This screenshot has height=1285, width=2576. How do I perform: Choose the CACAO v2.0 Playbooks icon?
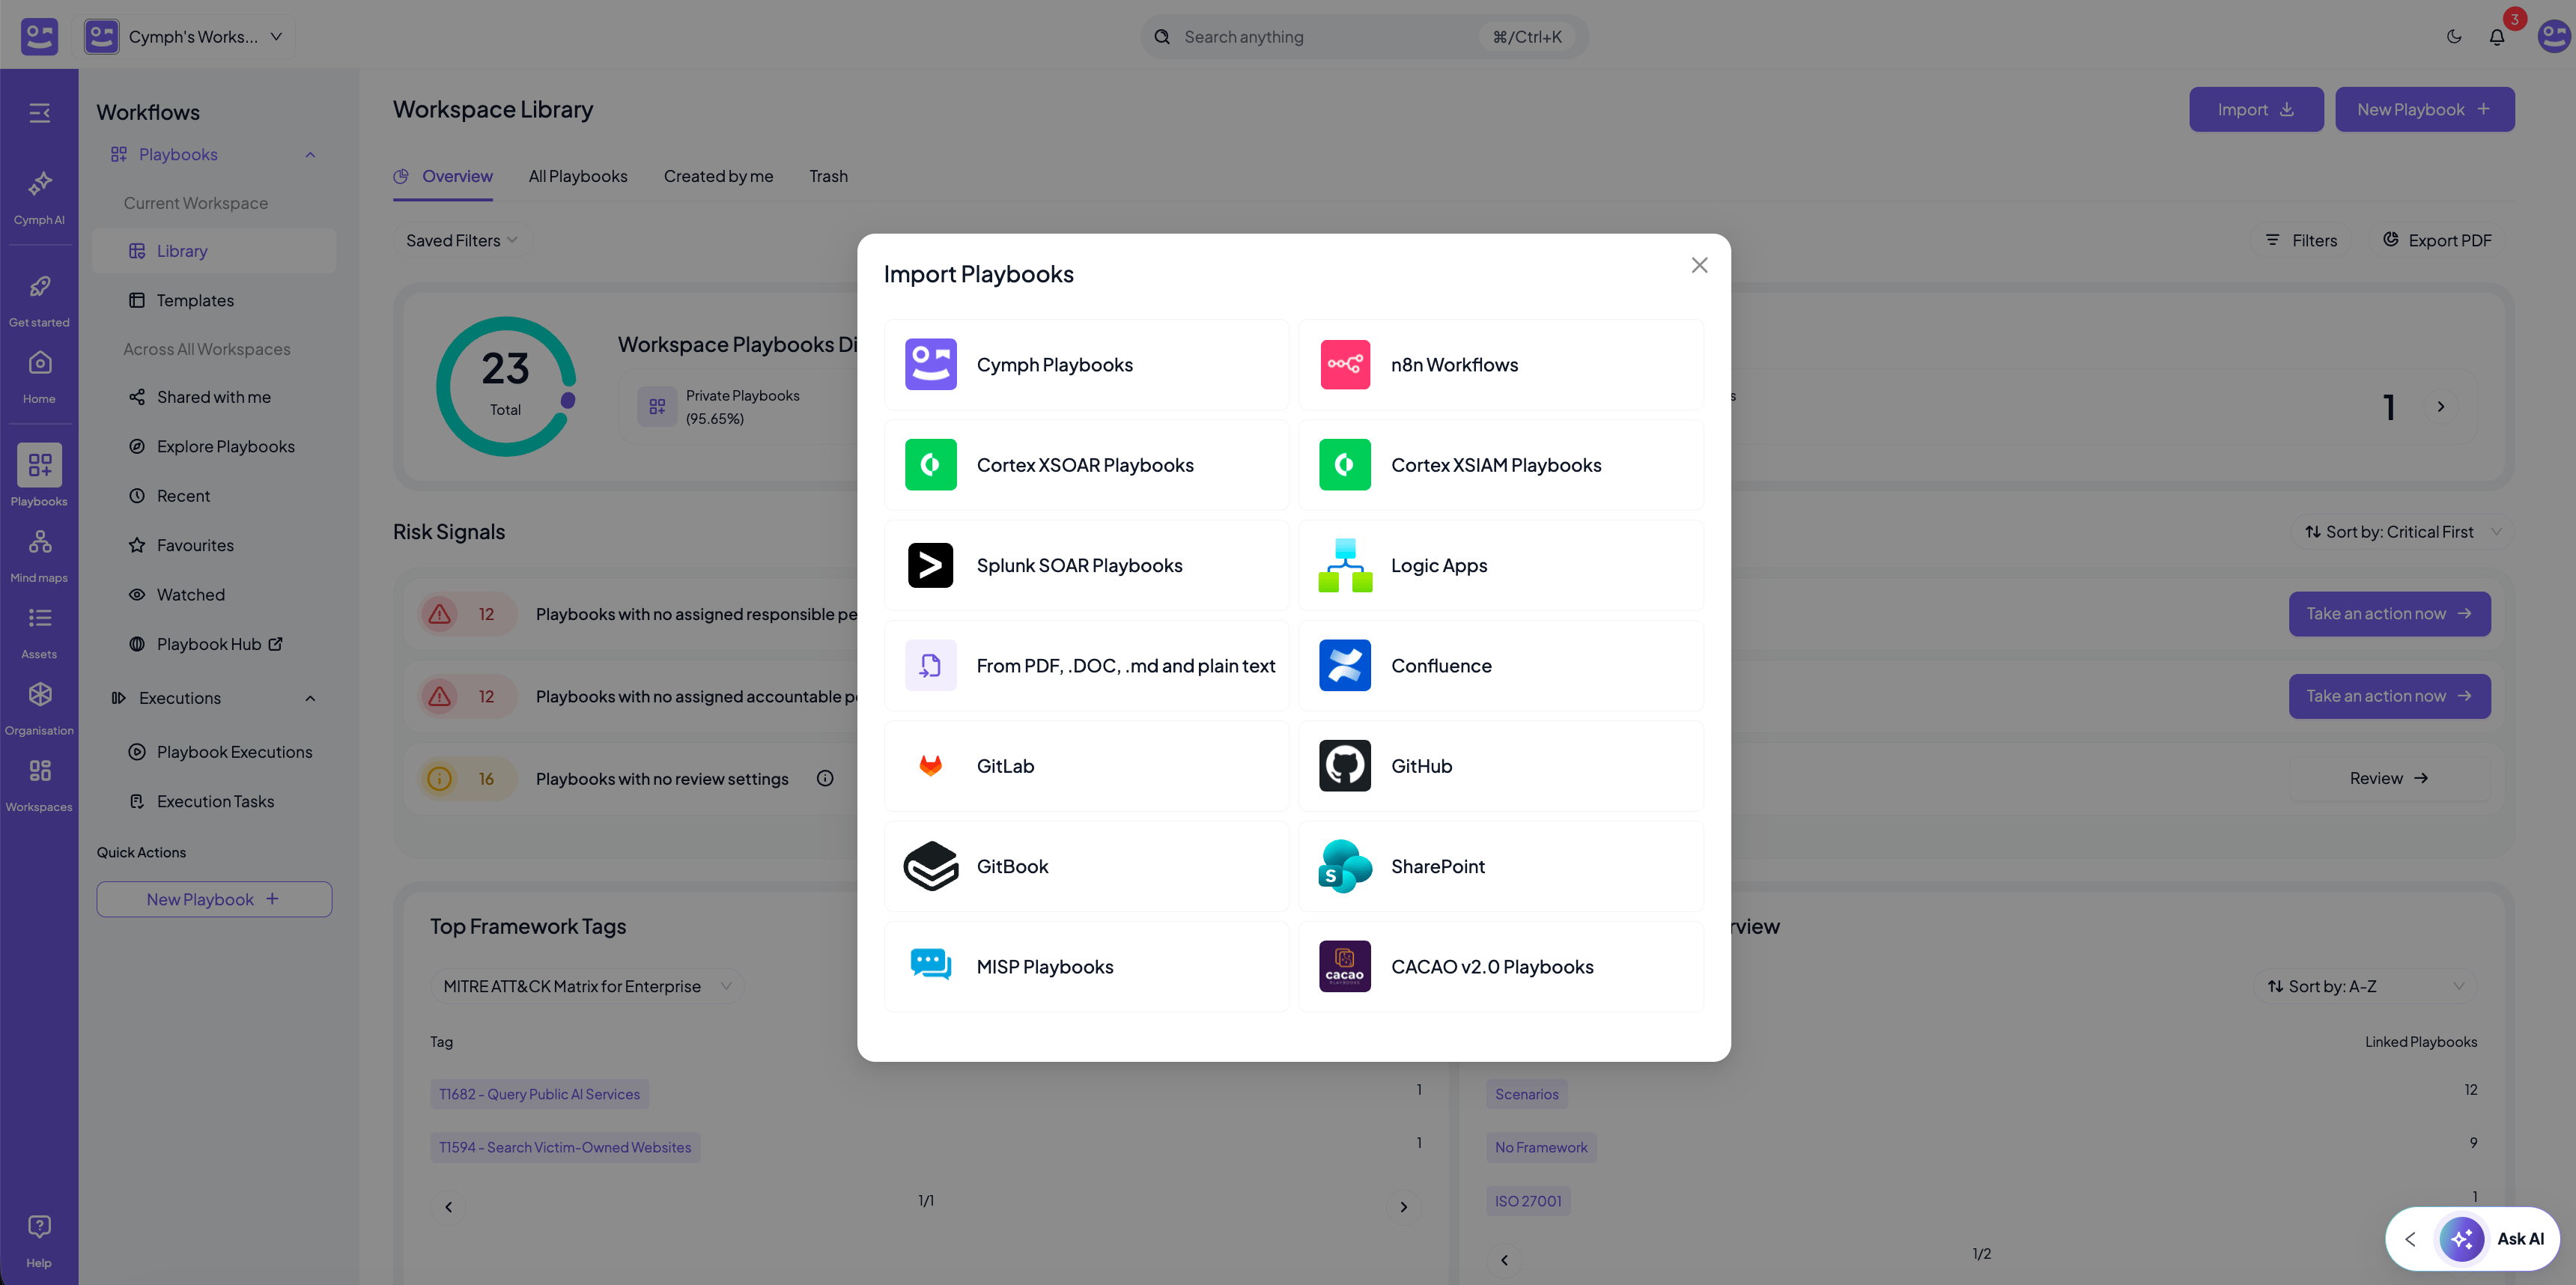[x=1344, y=966]
